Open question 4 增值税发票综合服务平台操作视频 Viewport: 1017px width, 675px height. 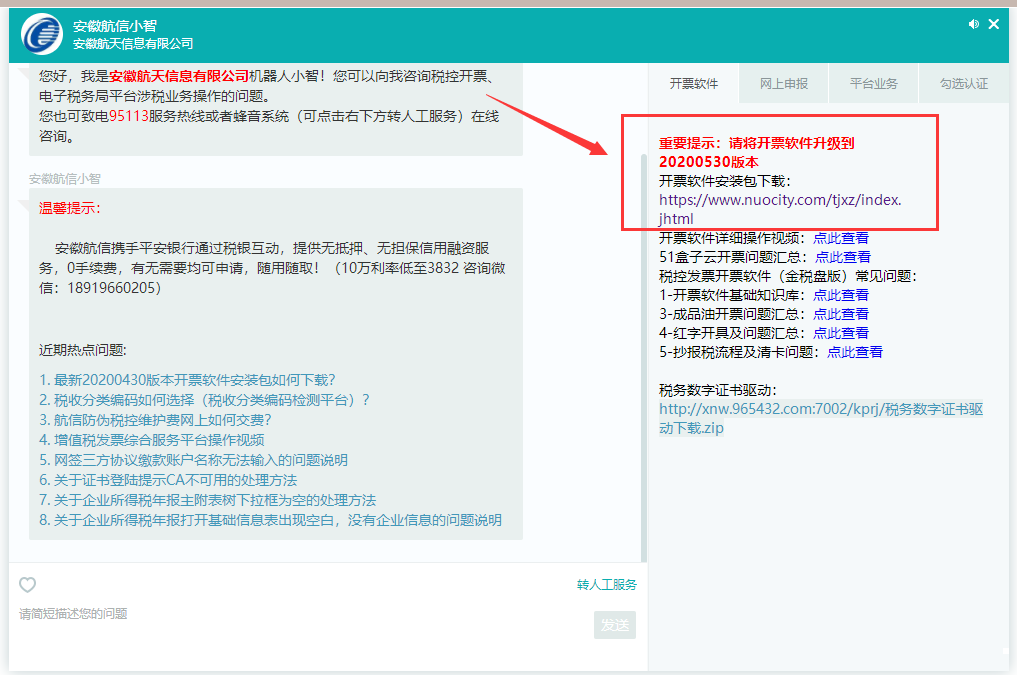point(152,440)
